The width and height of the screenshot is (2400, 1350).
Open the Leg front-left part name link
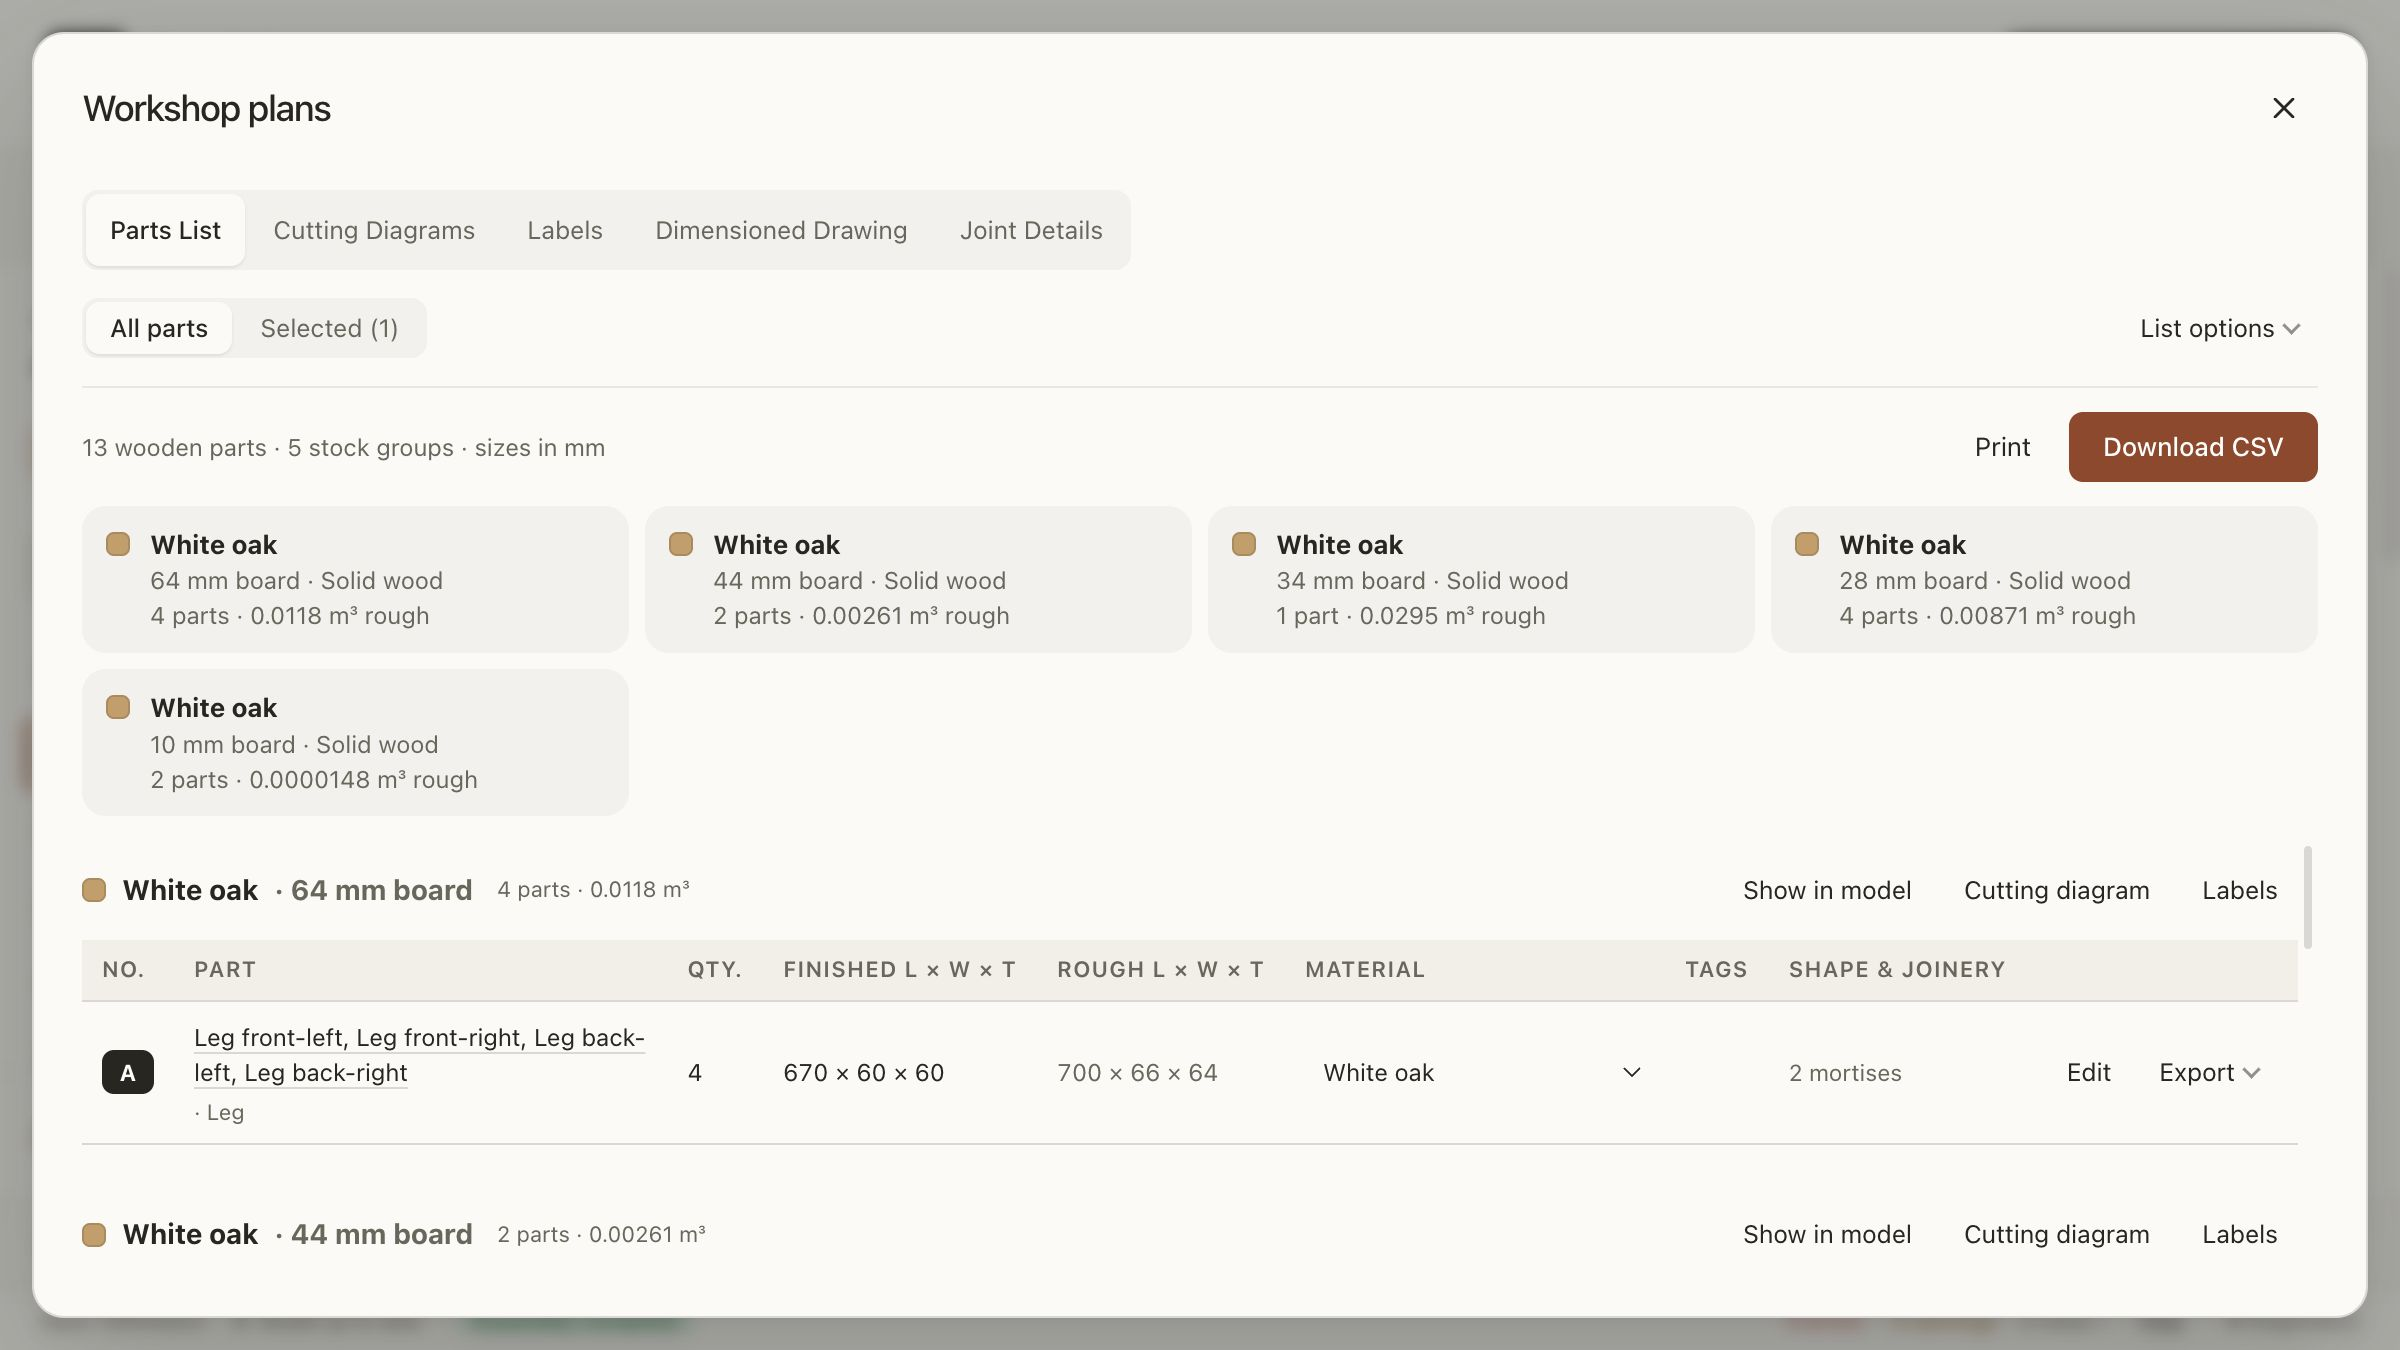[419, 1055]
